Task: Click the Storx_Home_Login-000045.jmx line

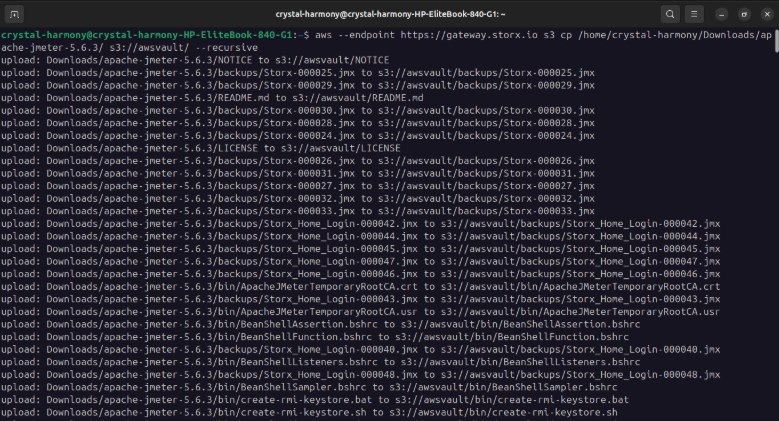Action: click(361, 249)
